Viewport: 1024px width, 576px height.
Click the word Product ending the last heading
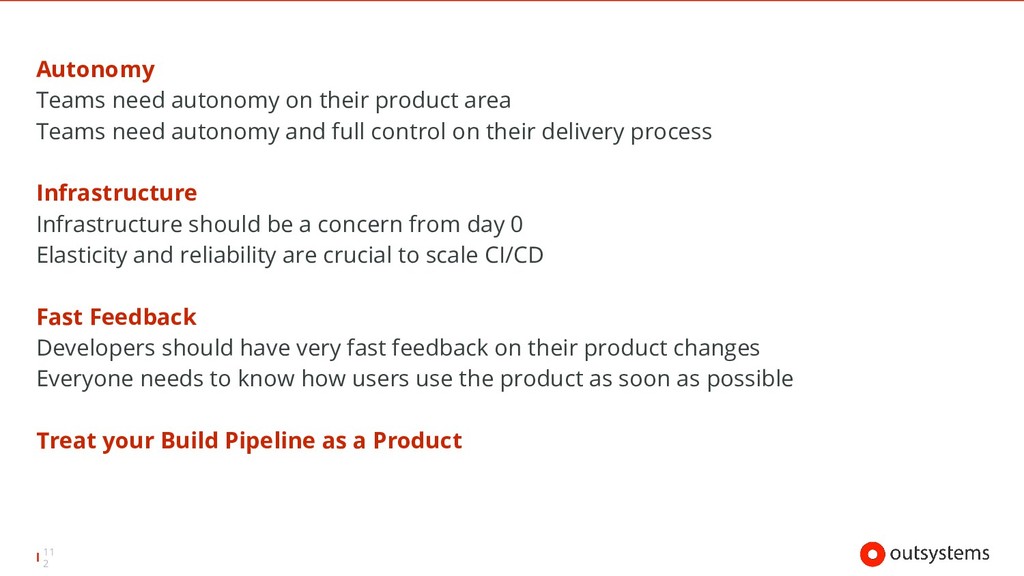417,441
